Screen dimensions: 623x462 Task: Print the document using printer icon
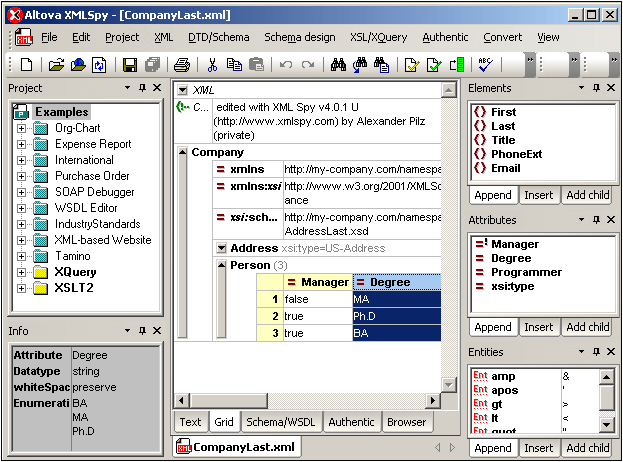tap(182, 64)
